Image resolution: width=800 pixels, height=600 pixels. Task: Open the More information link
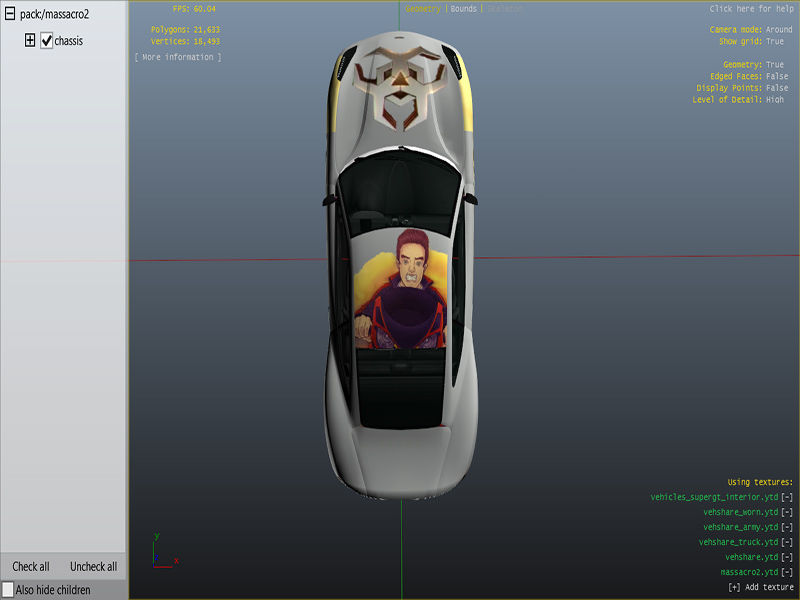[178, 57]
